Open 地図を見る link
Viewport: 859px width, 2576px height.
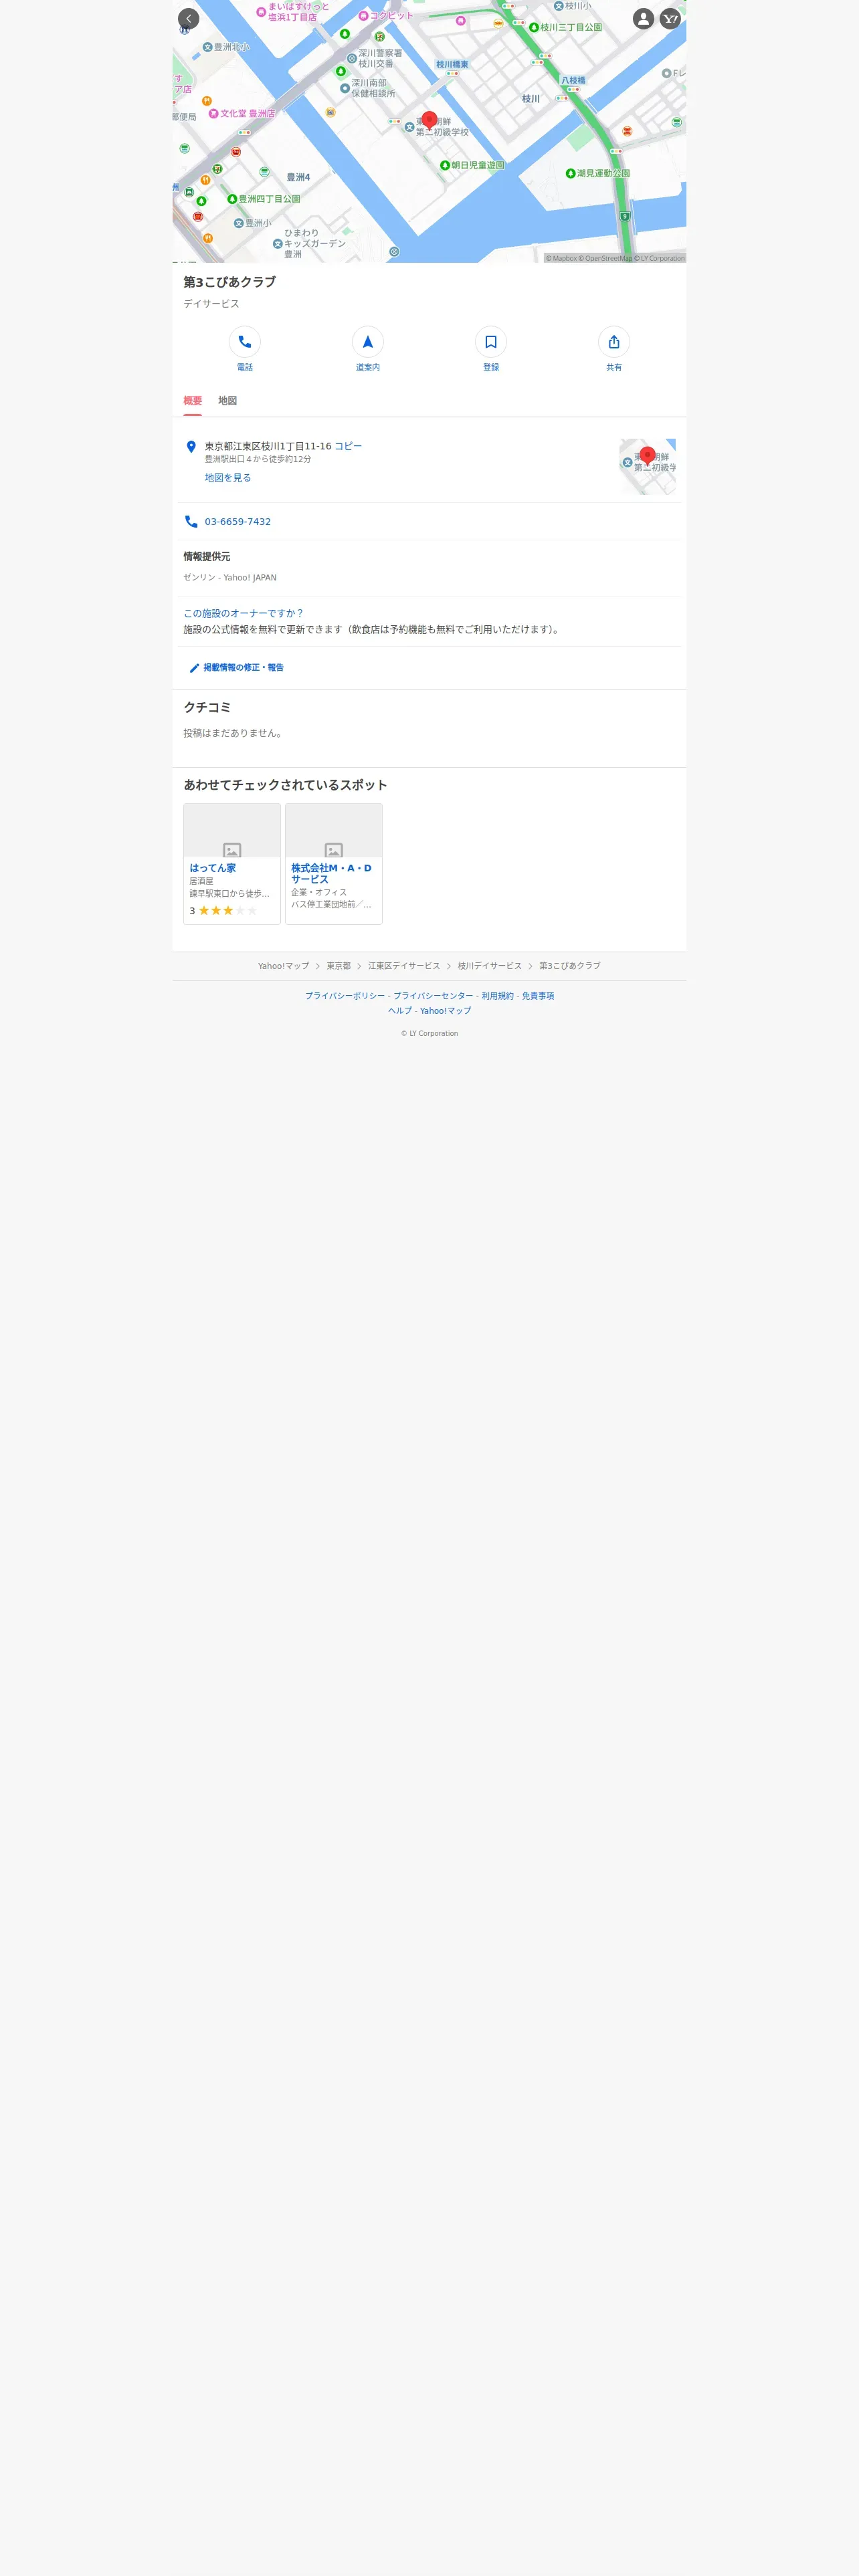[228, 478]
